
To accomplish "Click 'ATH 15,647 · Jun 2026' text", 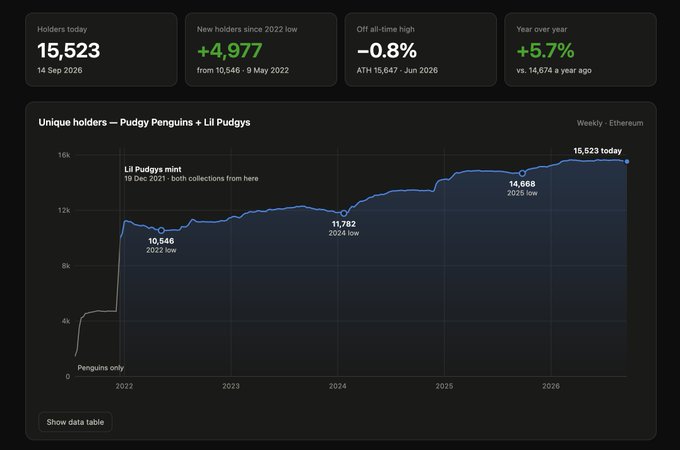I will click(397, 70).
